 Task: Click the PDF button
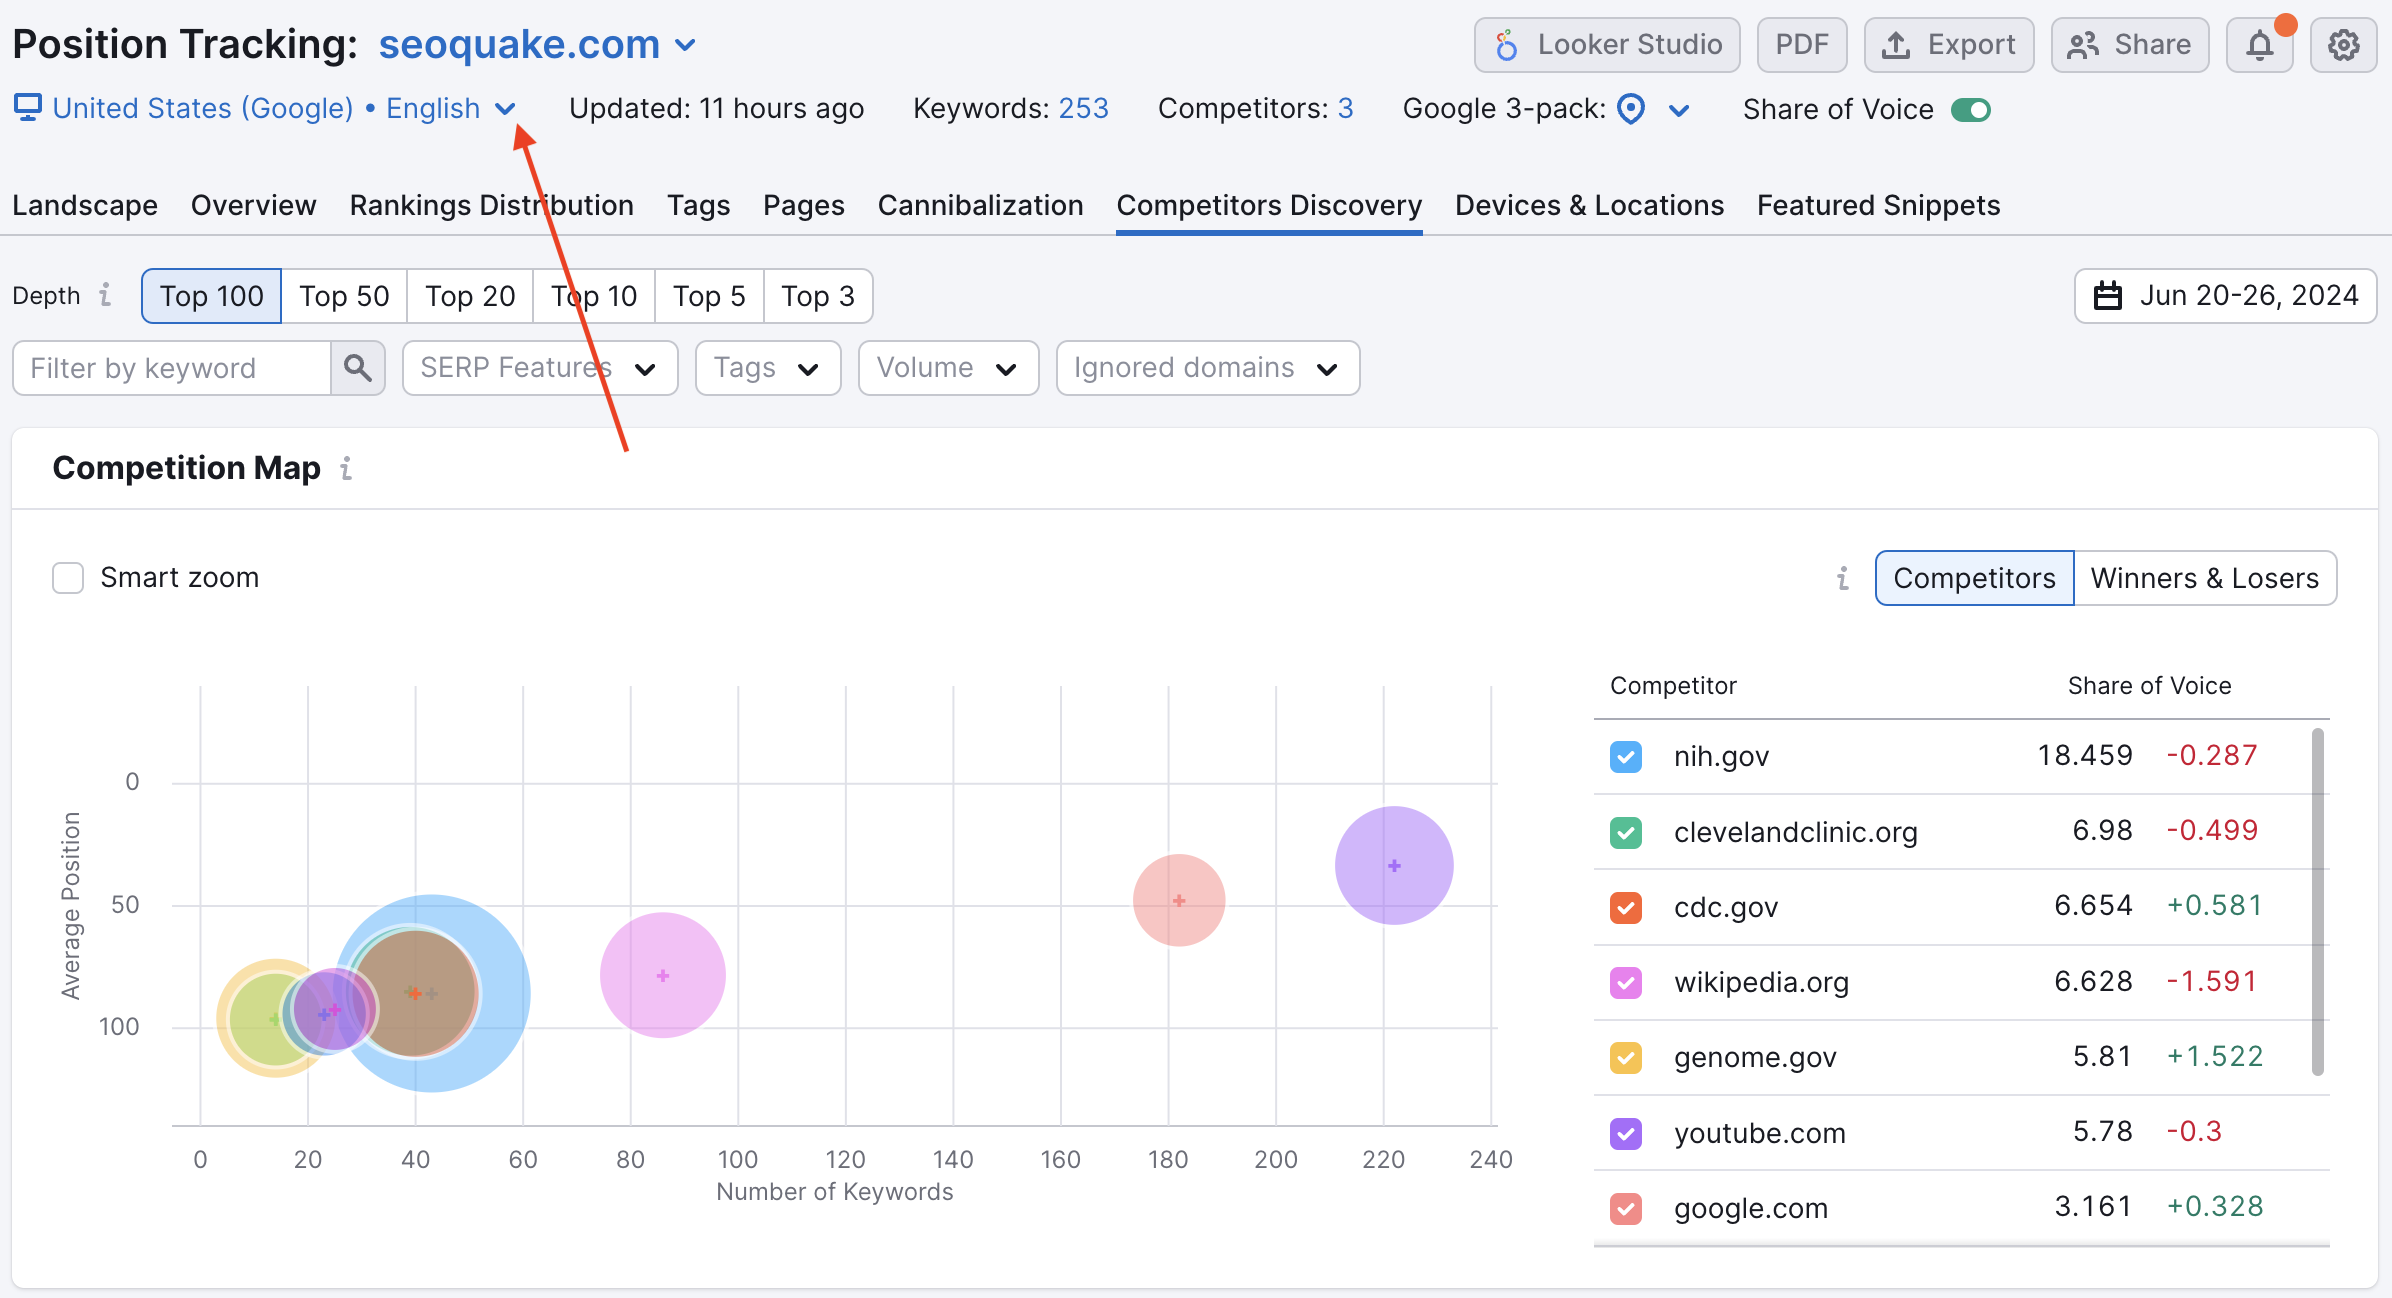(1802, 45)
